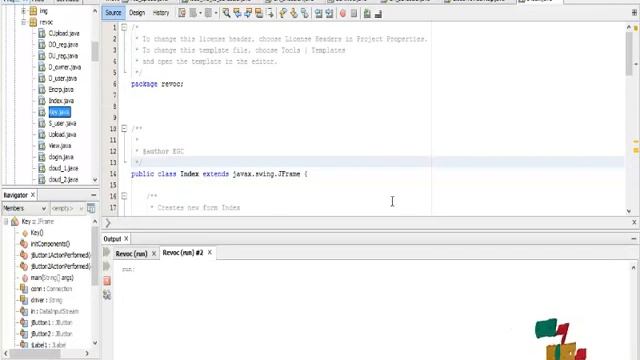
Task: Click Find Previous Occurrence icon
Action: pos(237,13)
